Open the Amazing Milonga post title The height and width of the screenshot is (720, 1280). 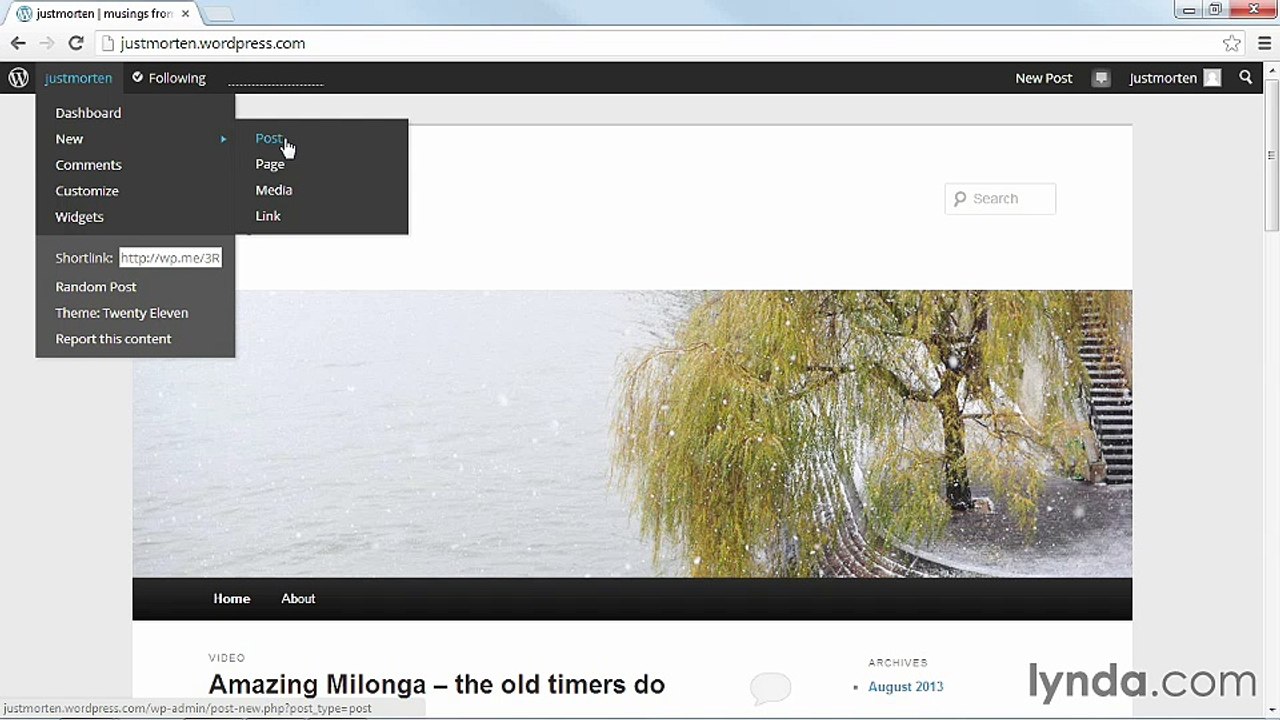click(x=436, y=685)
